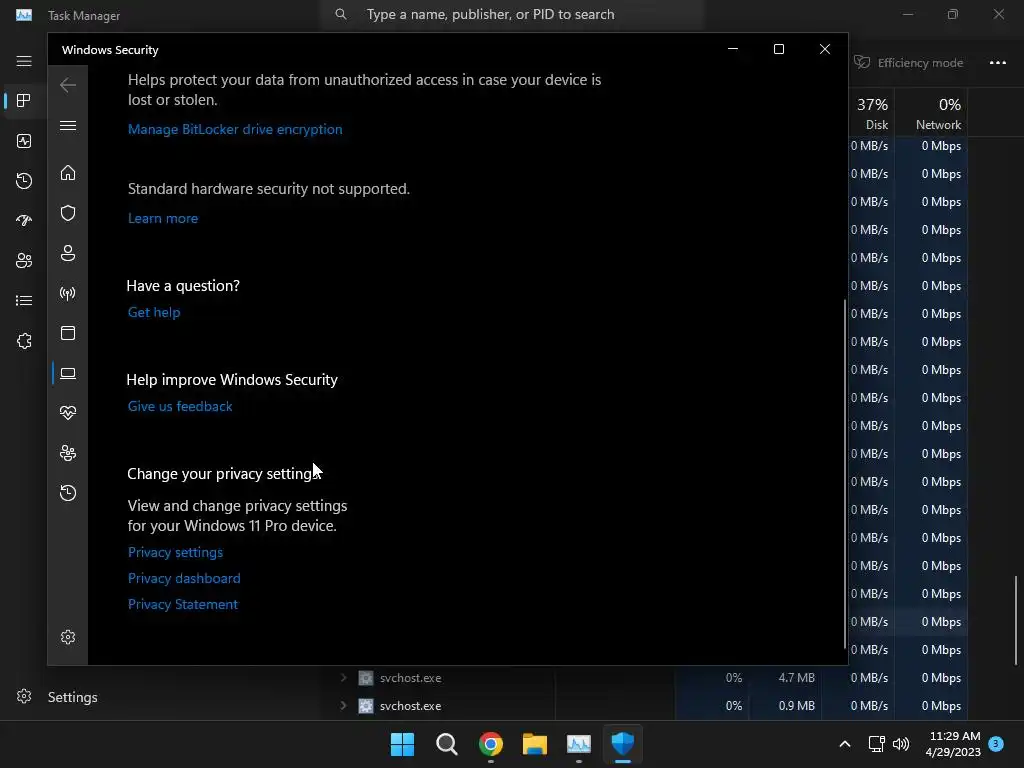This screenshot has width=1024, height=768.
Task: Open the Windows Start menu
Action: tap(402, 744)
